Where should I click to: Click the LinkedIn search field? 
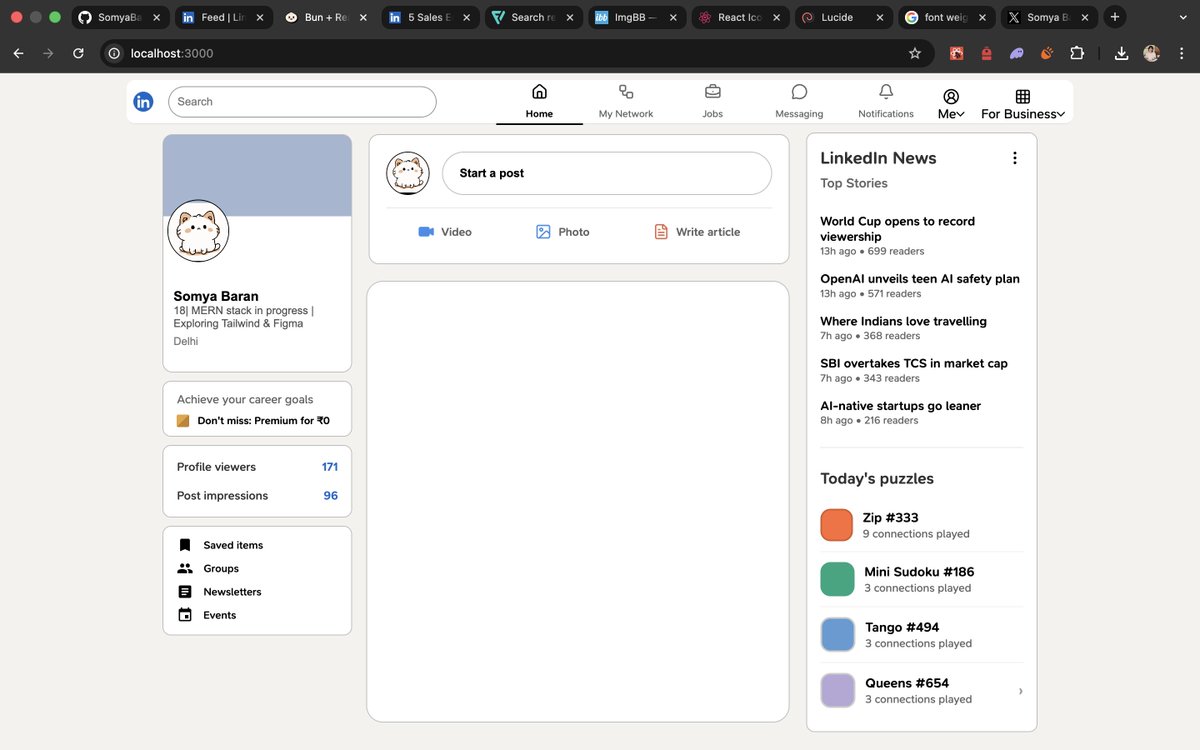tap(302, 102)
